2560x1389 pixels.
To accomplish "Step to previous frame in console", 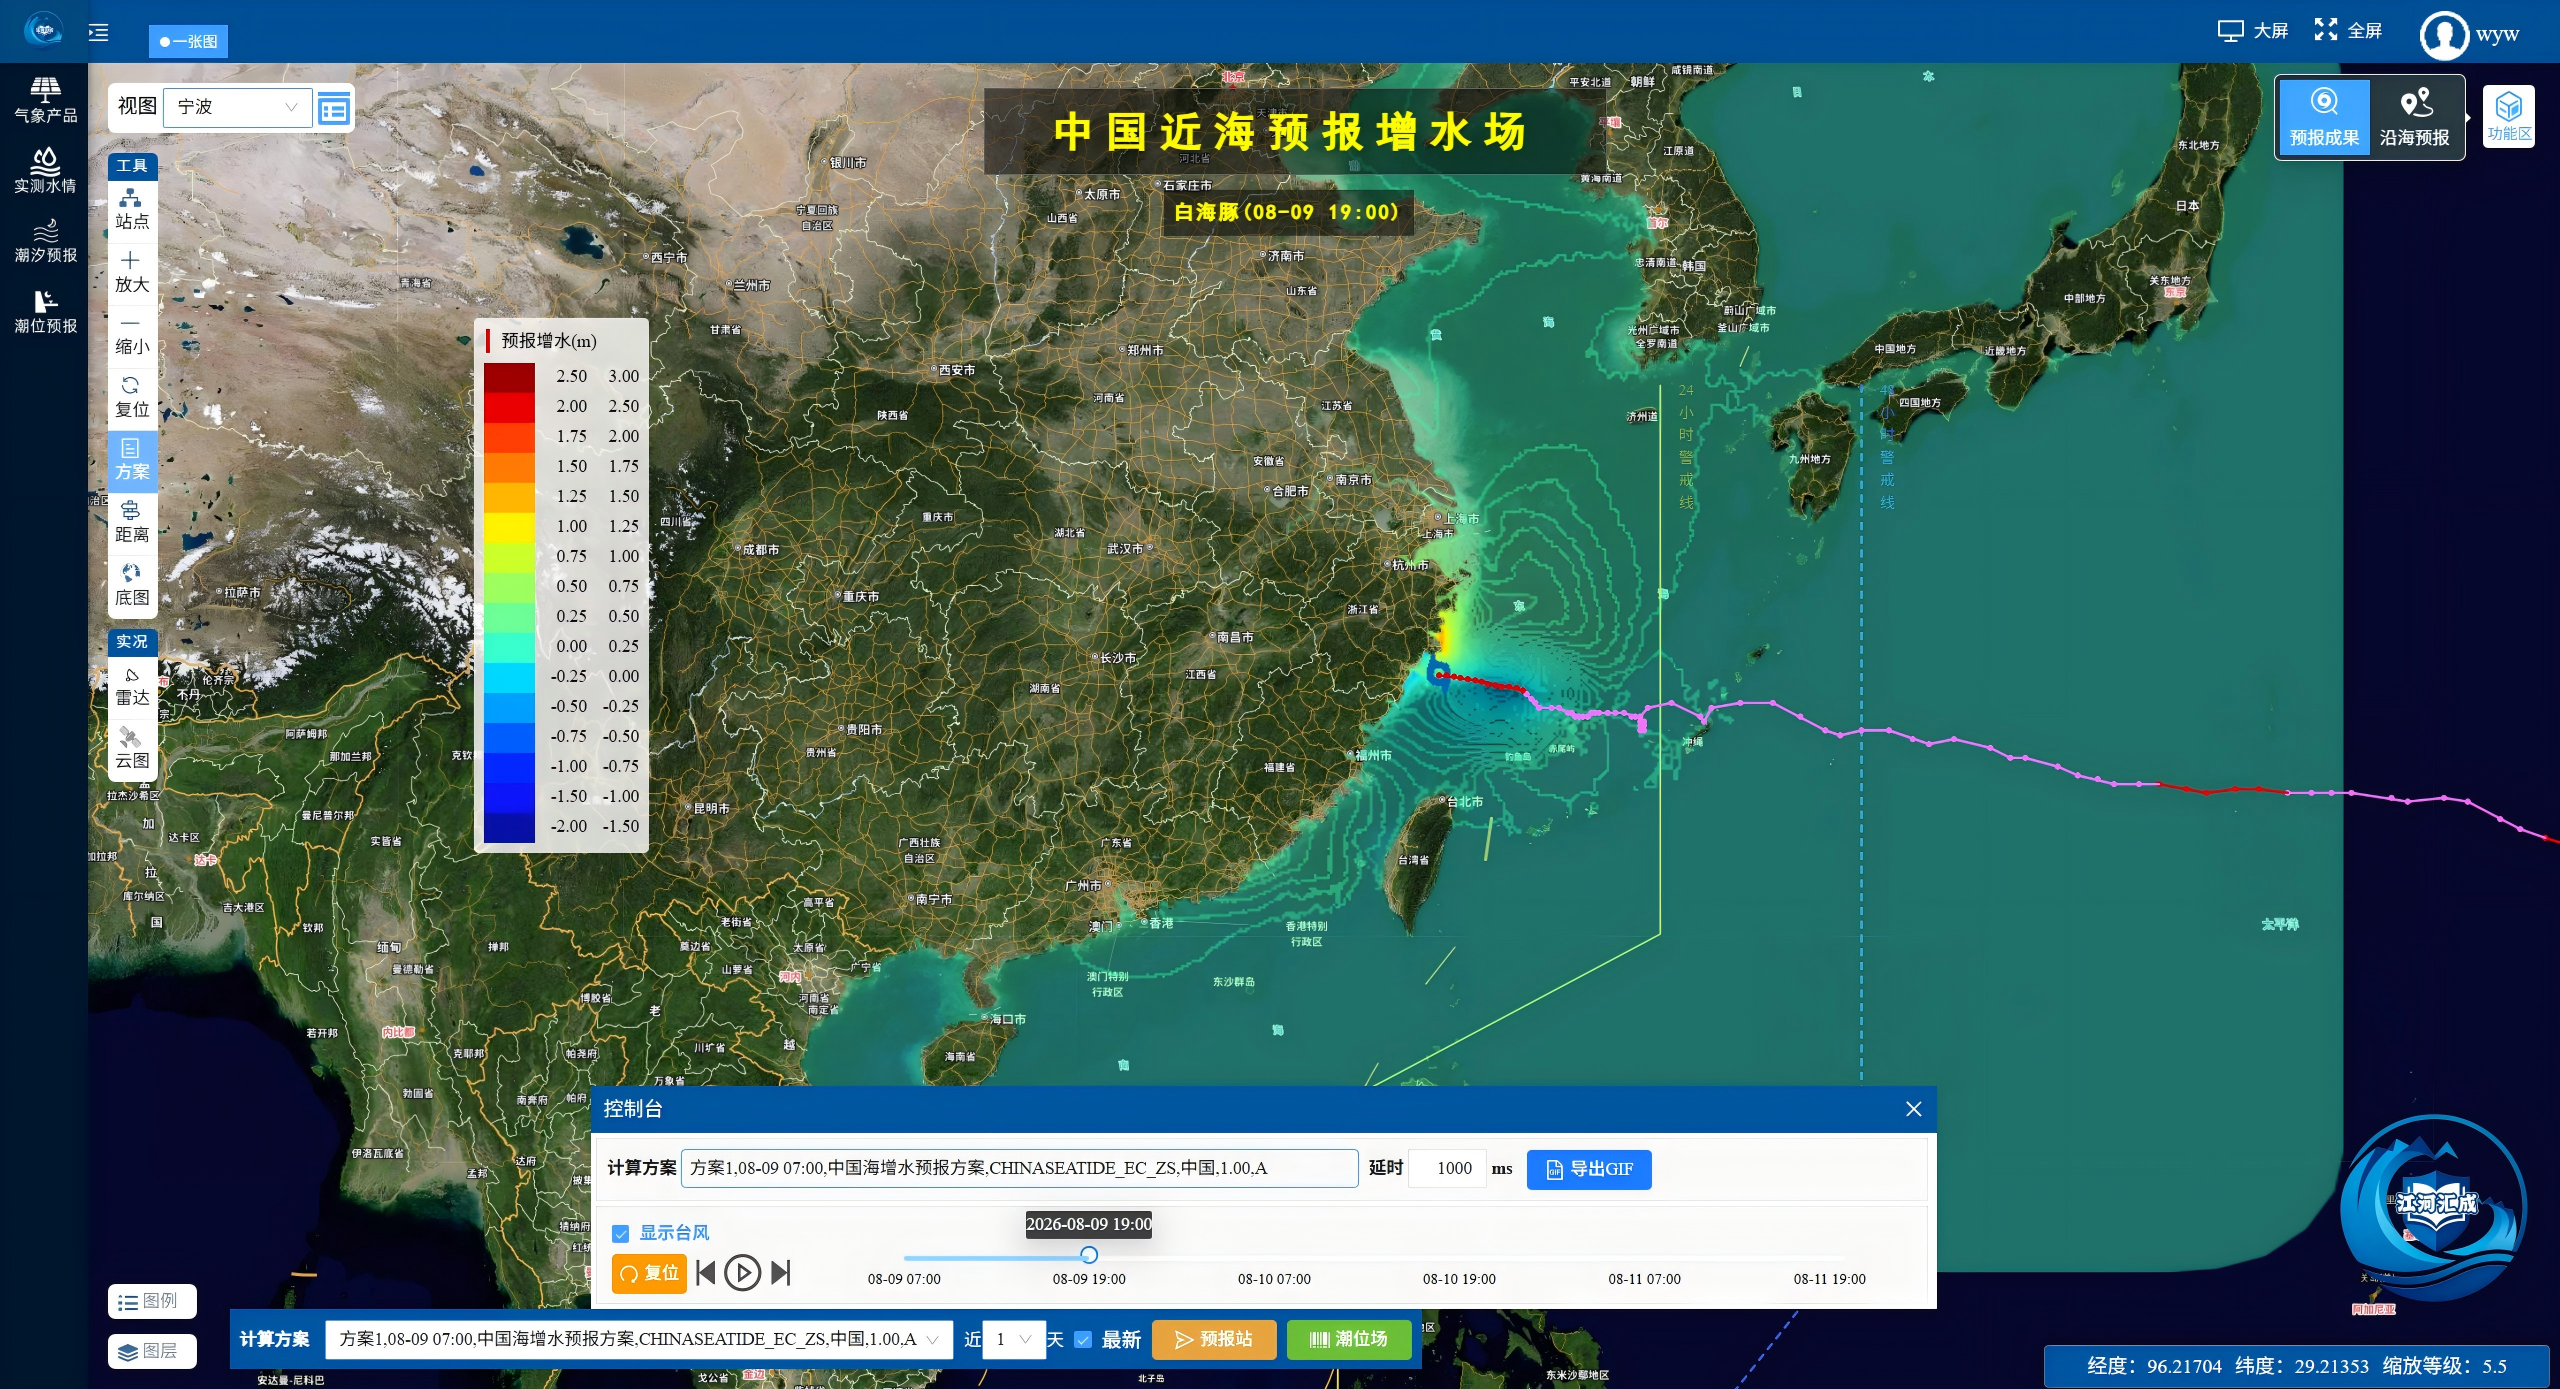I will [706, 1273].
